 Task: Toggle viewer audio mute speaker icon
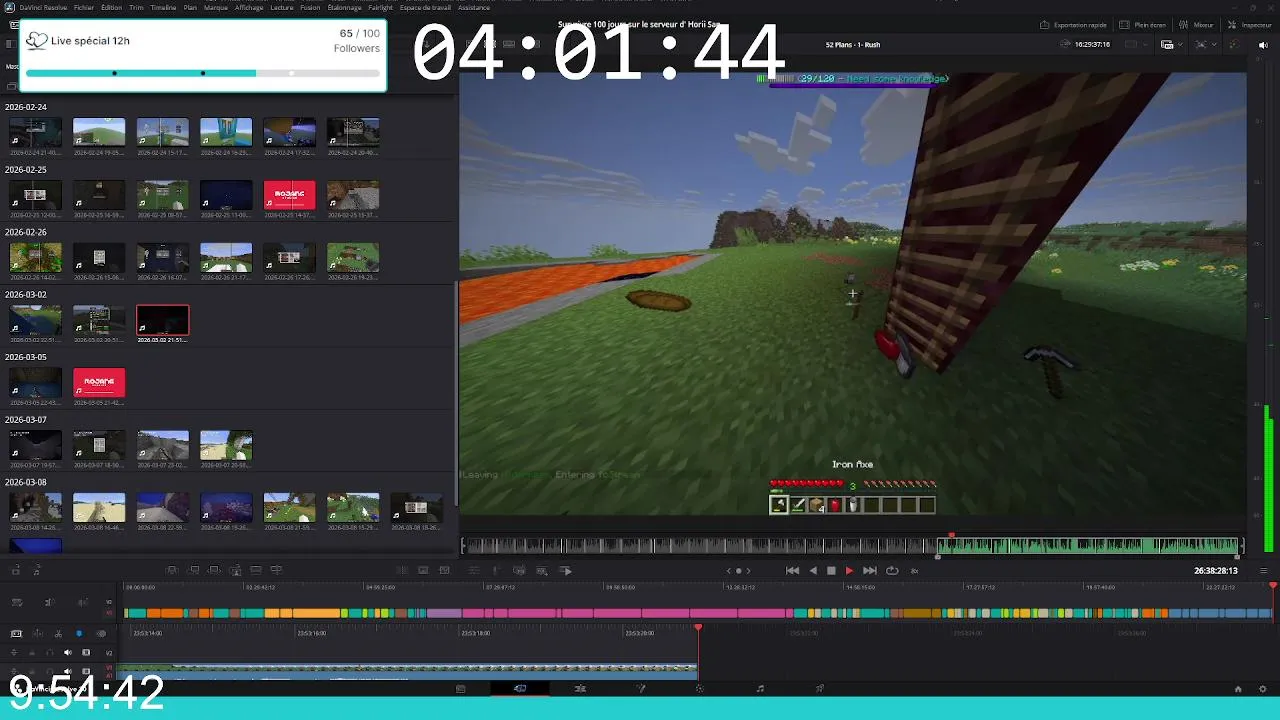click(x=1263, y=44)
